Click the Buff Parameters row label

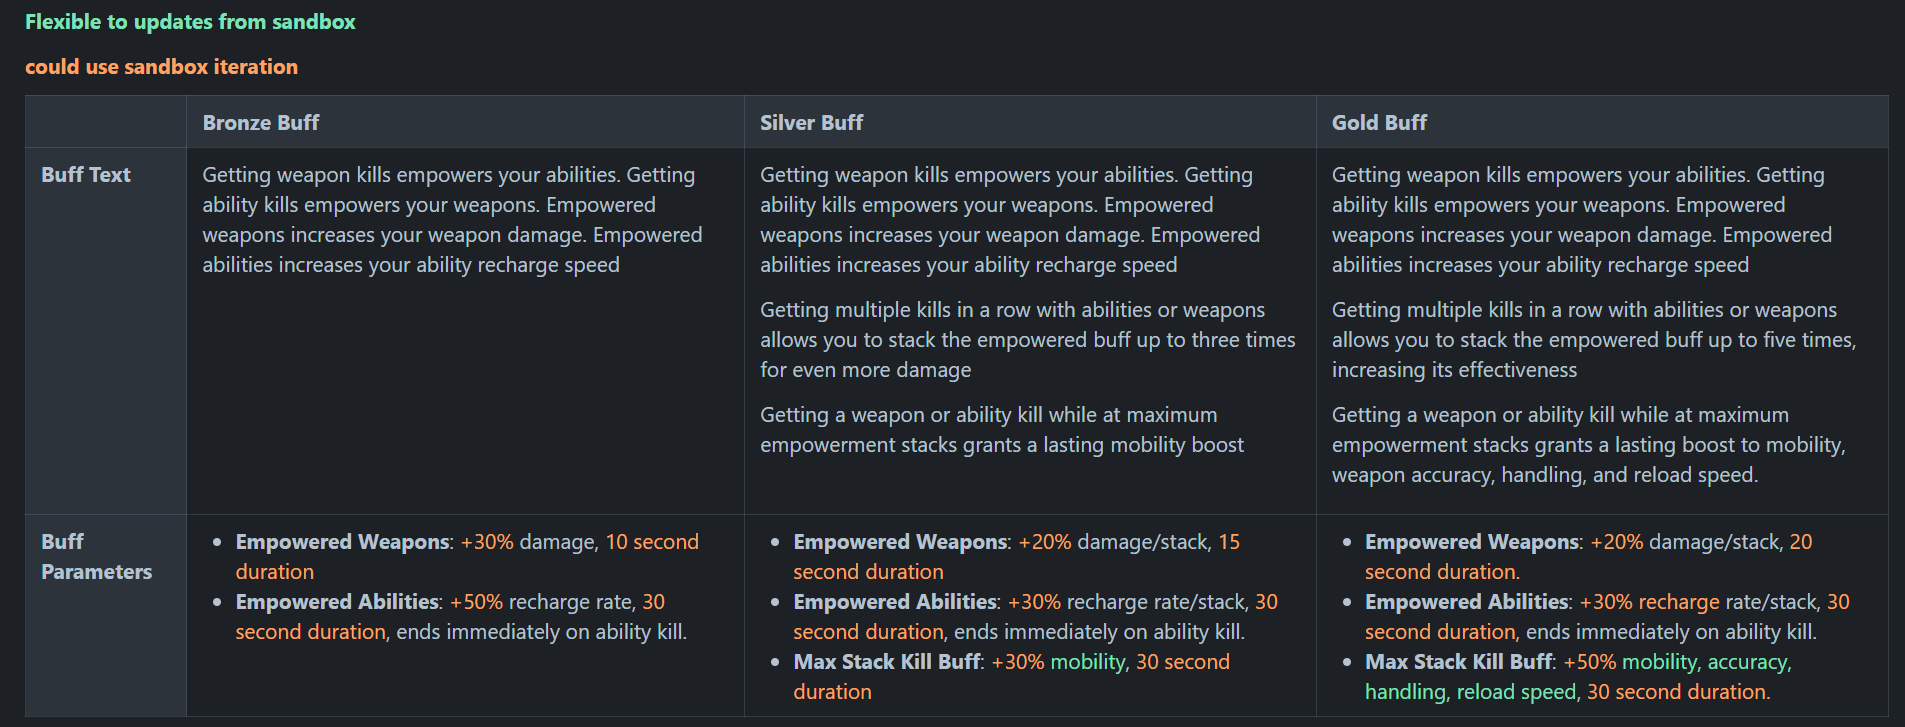[97, 556]
